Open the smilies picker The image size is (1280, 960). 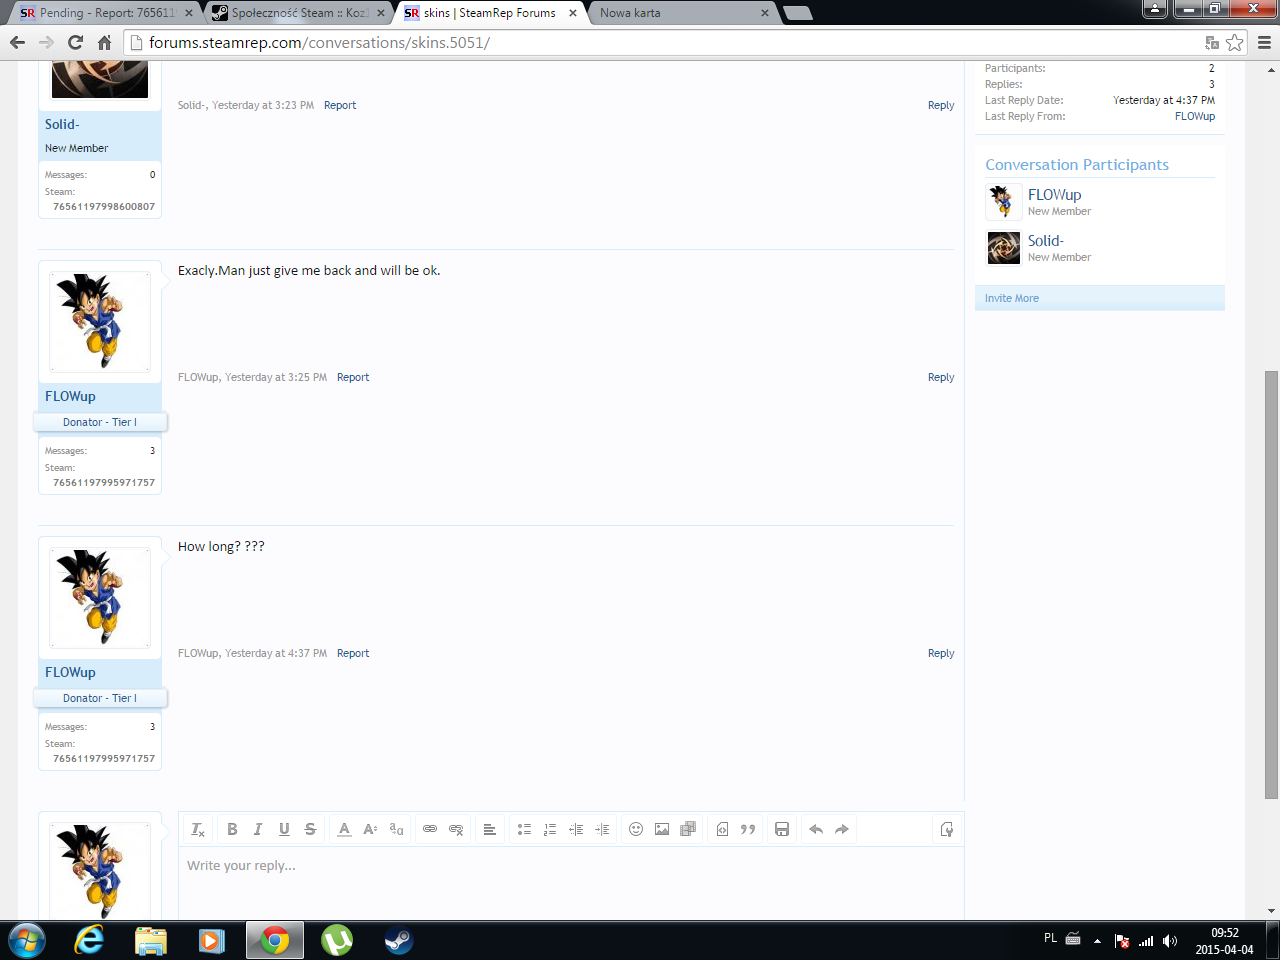[x=636, y=829]
